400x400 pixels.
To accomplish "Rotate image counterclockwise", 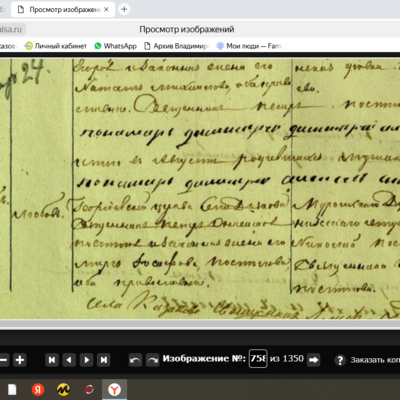I will tap(135, 360).
